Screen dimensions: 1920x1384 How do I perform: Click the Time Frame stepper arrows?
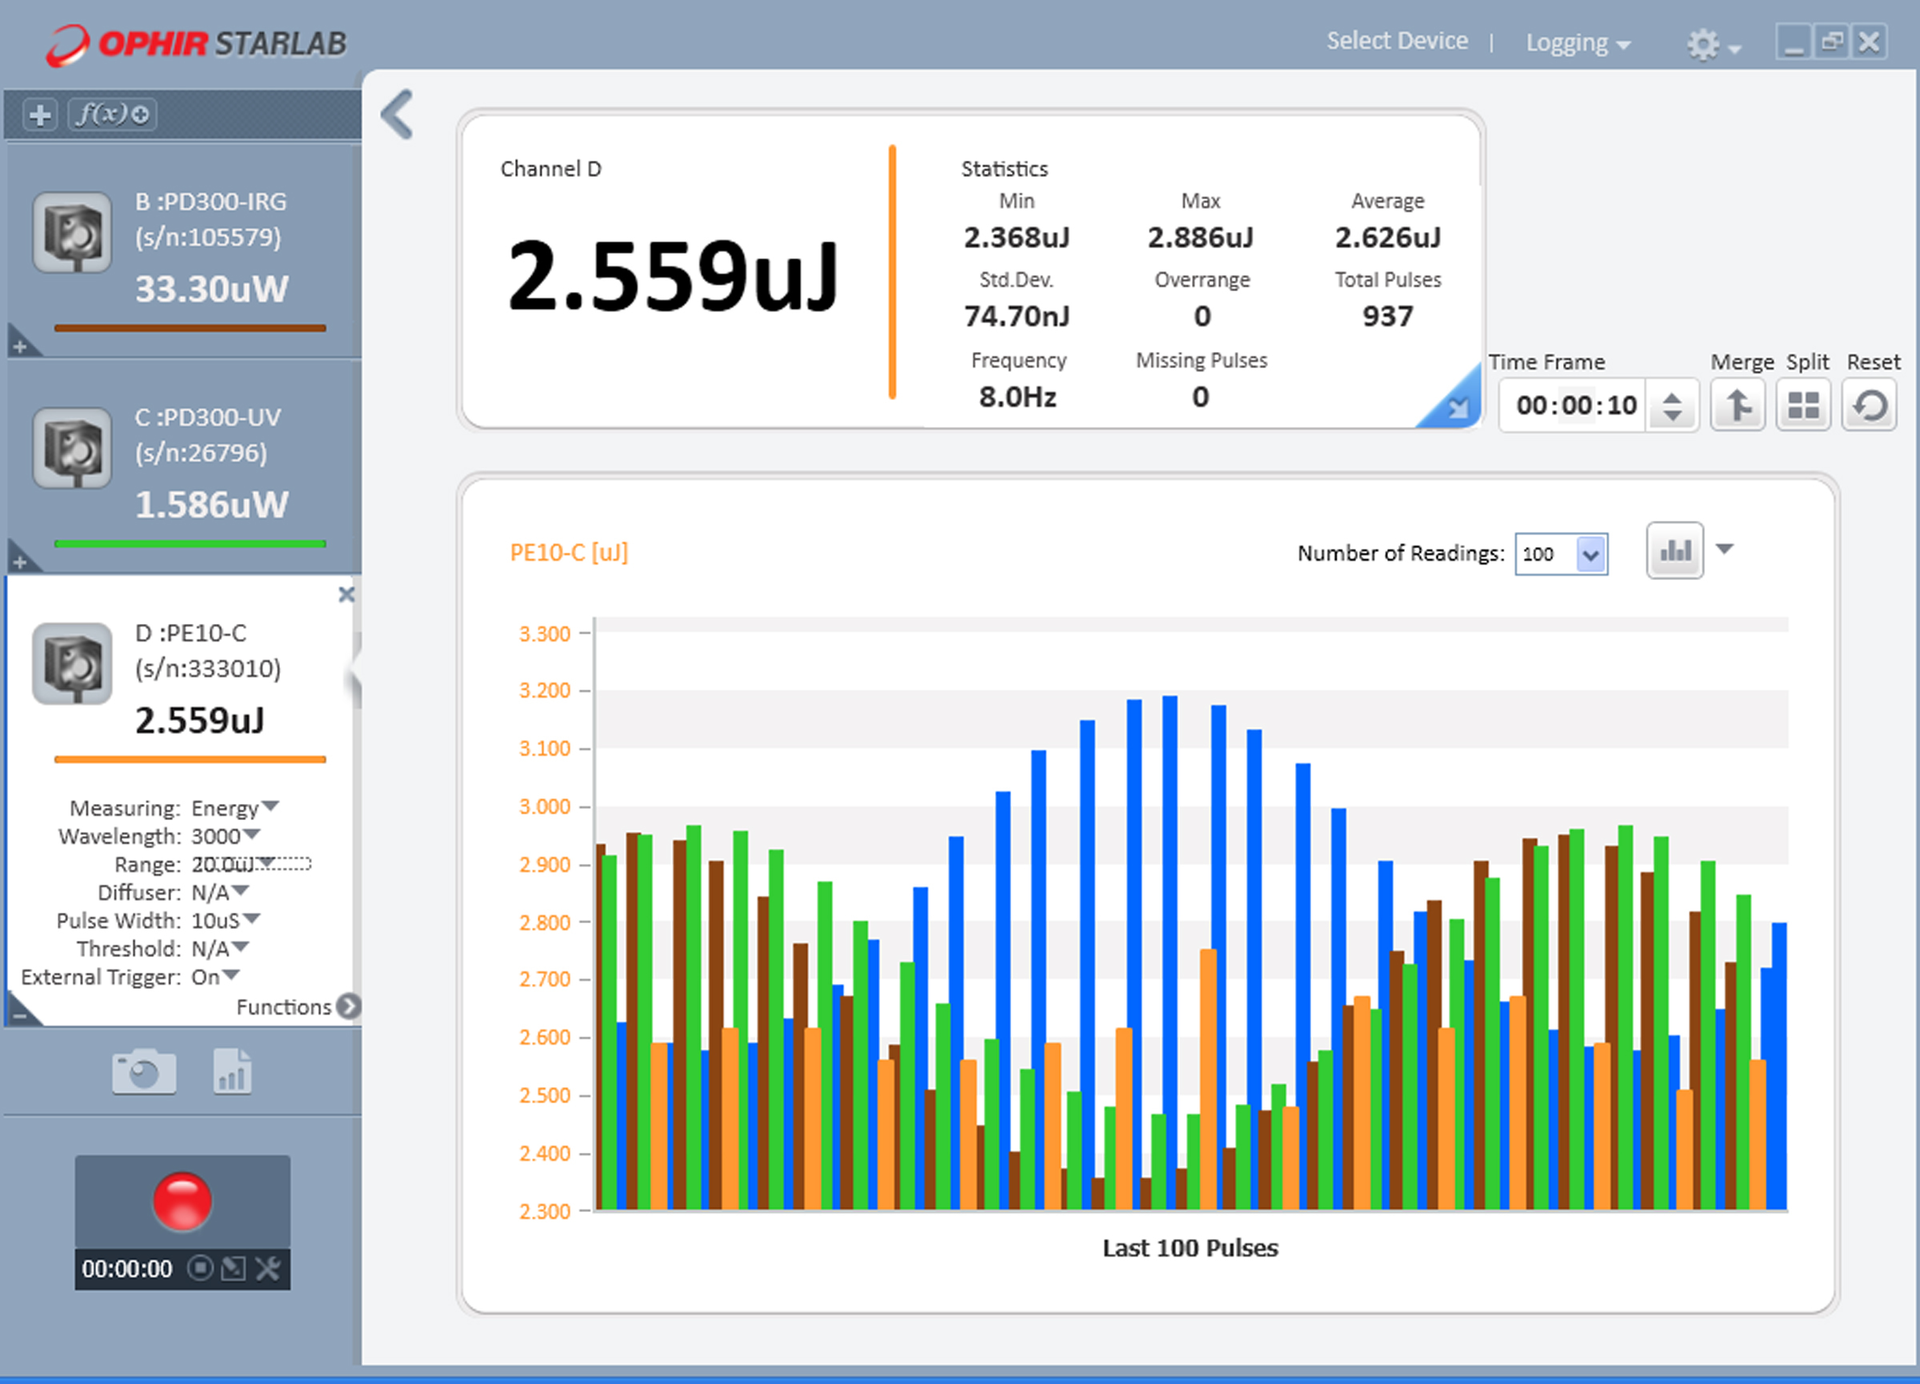click(x=1672, y=406)
